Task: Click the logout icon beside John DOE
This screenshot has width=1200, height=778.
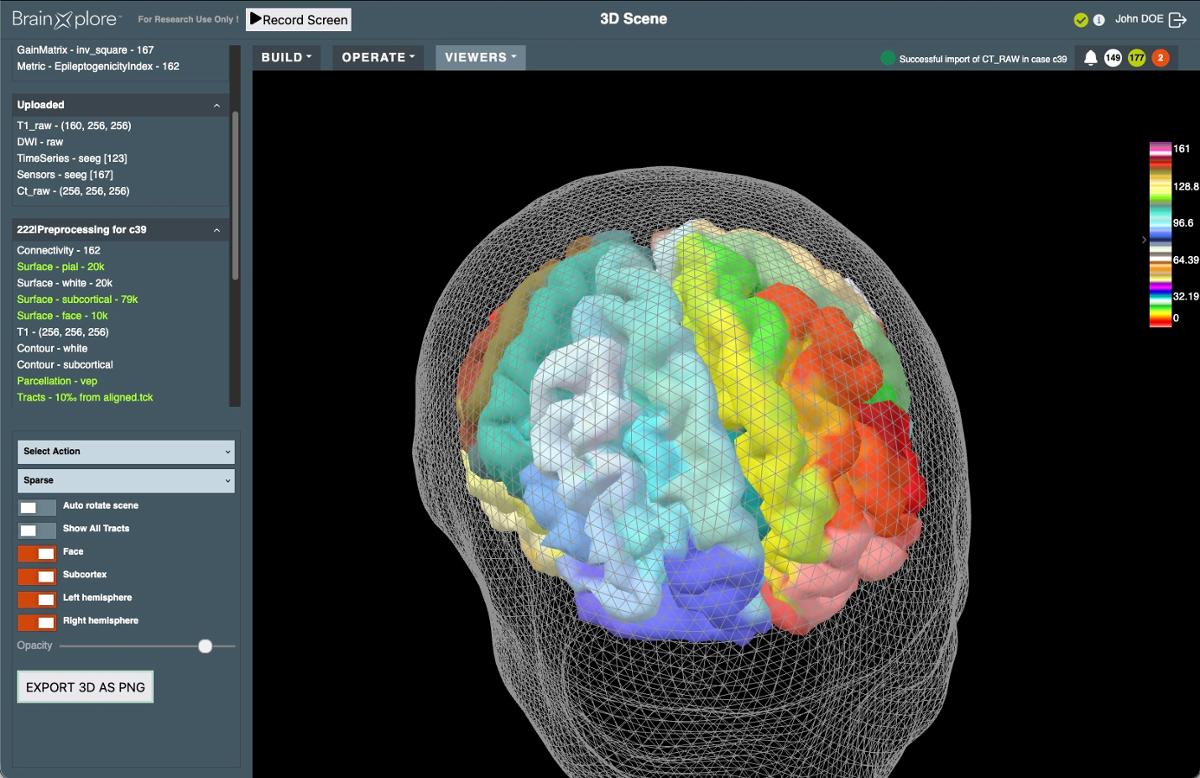Action: [x=1178, y=19]
